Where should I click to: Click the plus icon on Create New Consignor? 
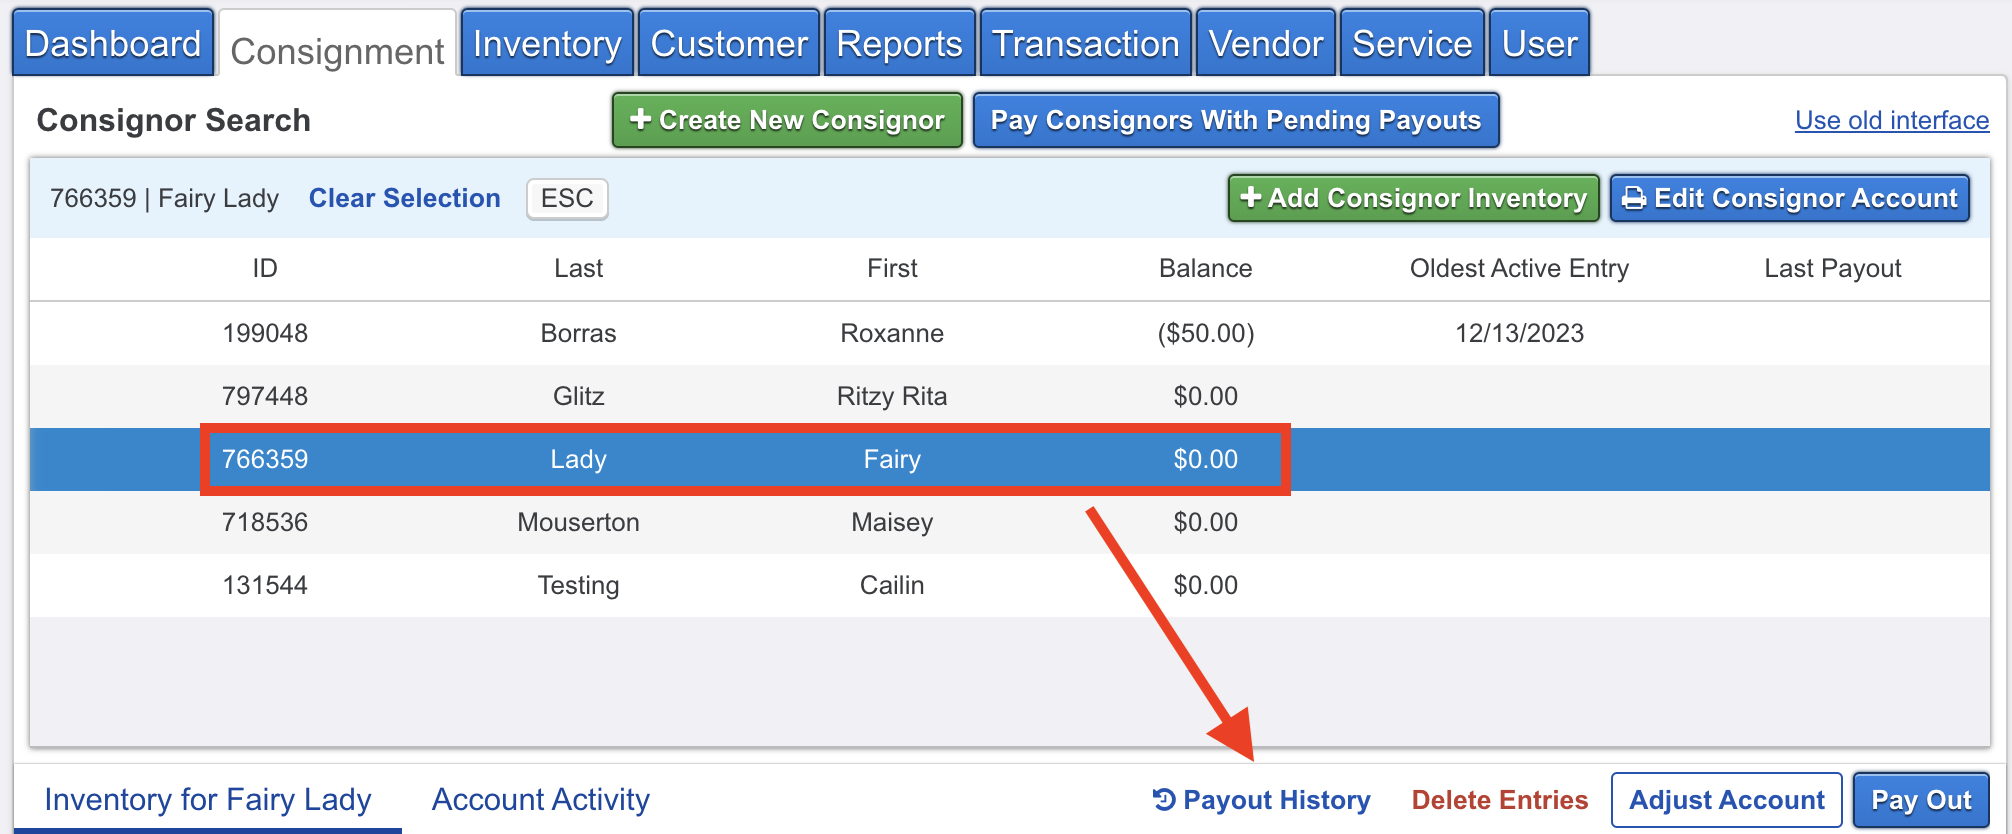coord(640,120)
